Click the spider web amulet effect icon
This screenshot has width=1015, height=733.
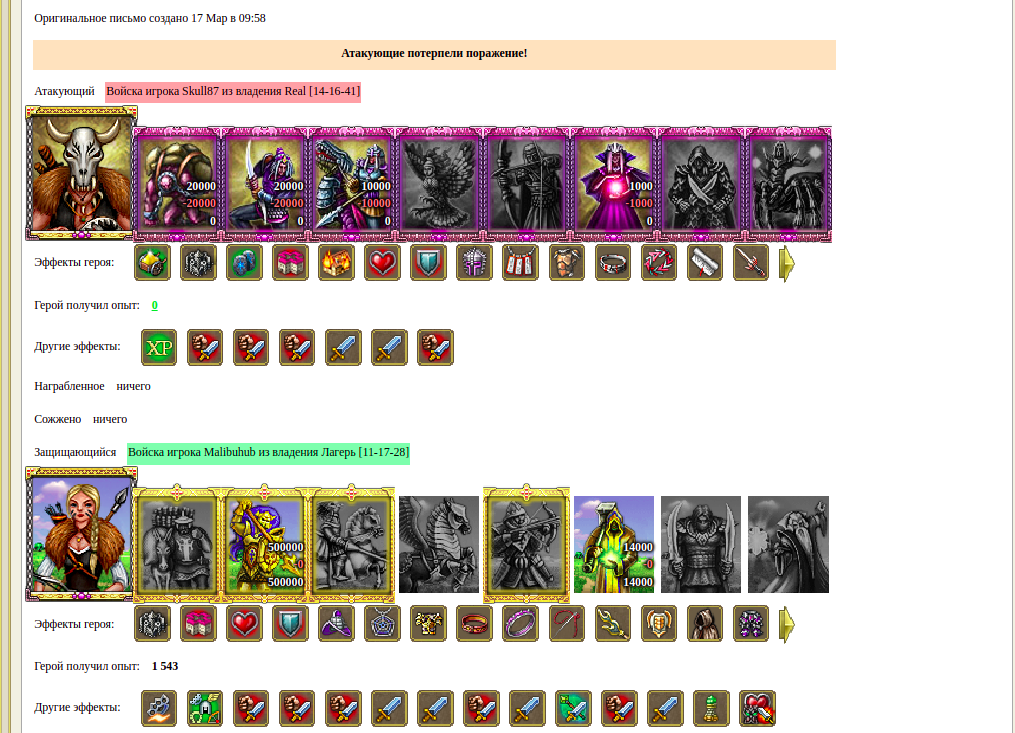(383, 624)
